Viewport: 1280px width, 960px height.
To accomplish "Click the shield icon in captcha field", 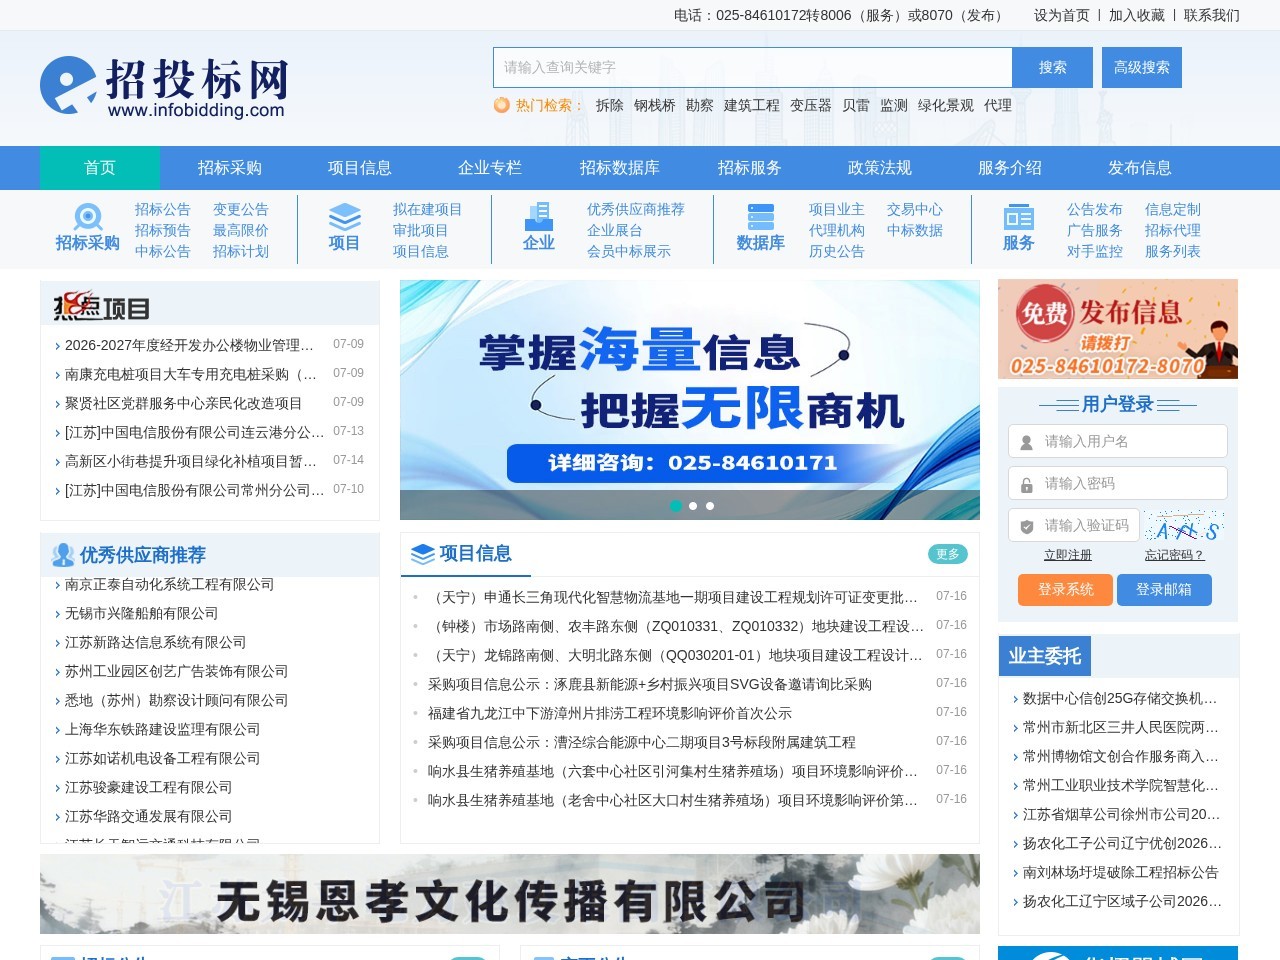I will tap(1026, 526).
